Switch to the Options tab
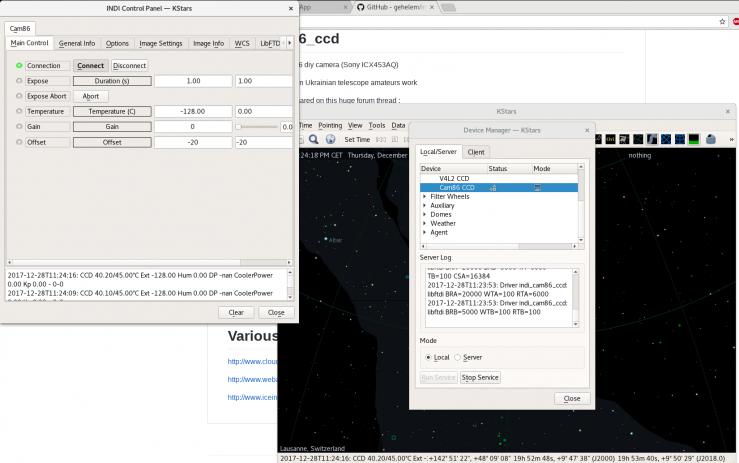 pyautogui.click(x=117, y=43)
